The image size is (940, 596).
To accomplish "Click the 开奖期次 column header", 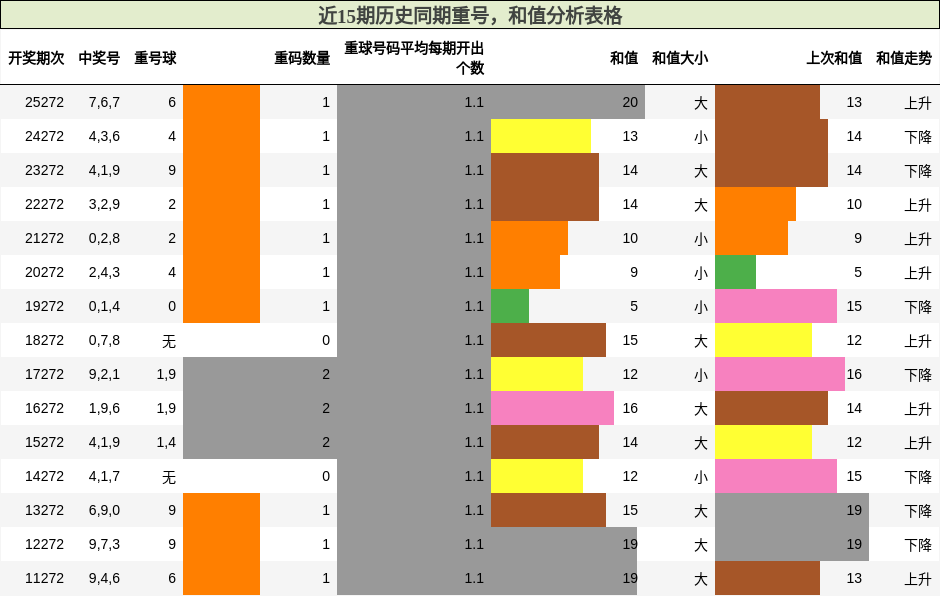I will (36, 58).
